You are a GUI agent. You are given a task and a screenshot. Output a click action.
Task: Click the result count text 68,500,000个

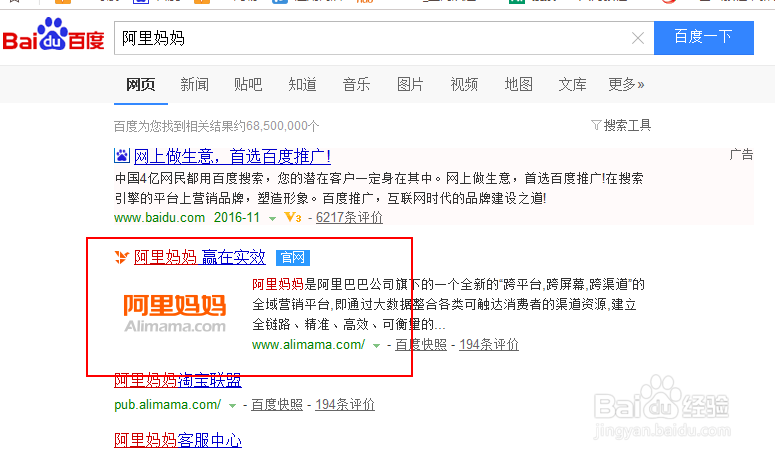point(283,126)
